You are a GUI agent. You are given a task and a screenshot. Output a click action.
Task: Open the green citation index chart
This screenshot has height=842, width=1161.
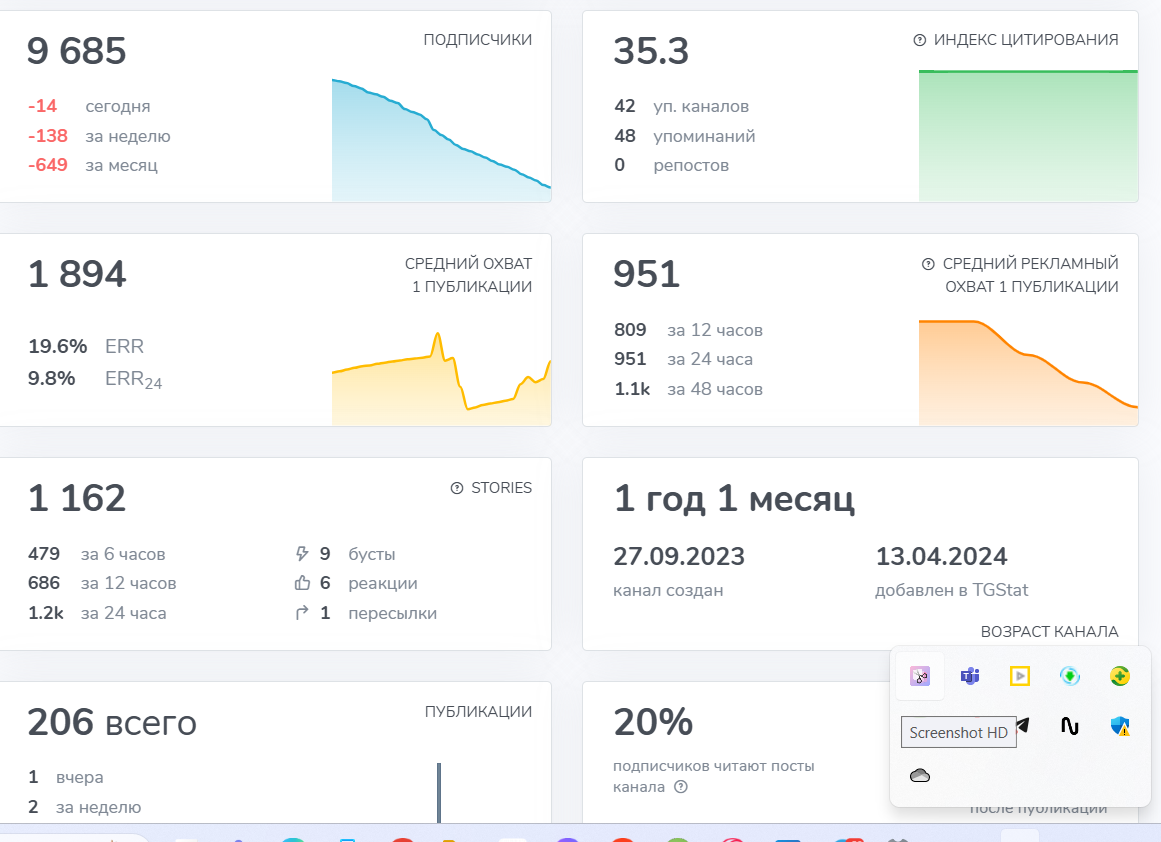point(1028,136)
